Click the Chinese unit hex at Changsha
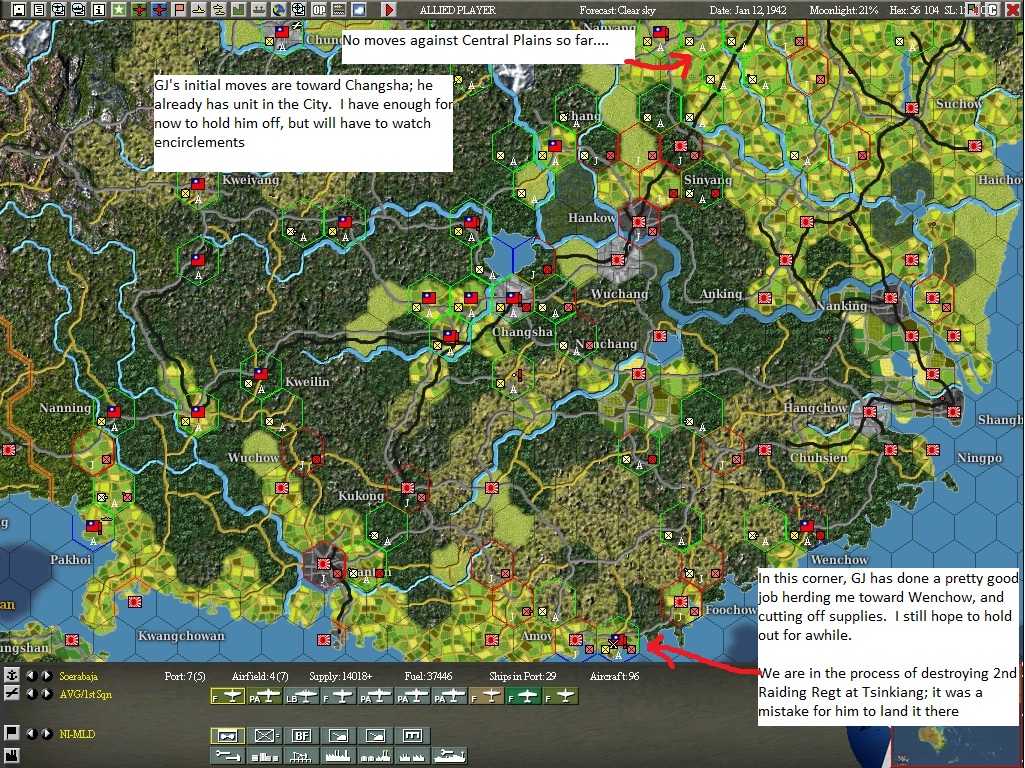Screen dimensions: 1025x768 coord(514,301)
